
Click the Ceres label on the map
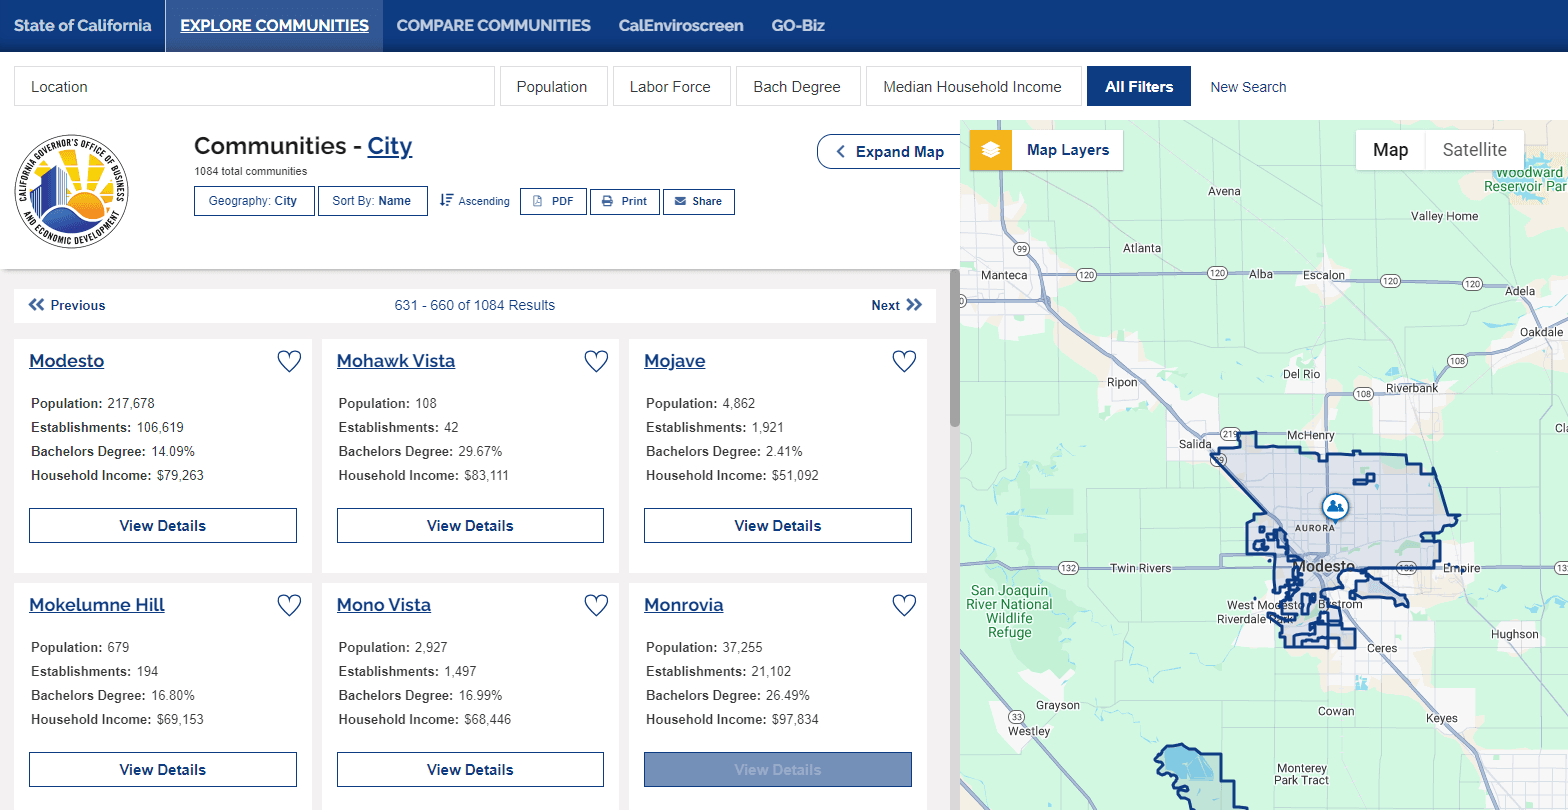[x=1382, y=648]
